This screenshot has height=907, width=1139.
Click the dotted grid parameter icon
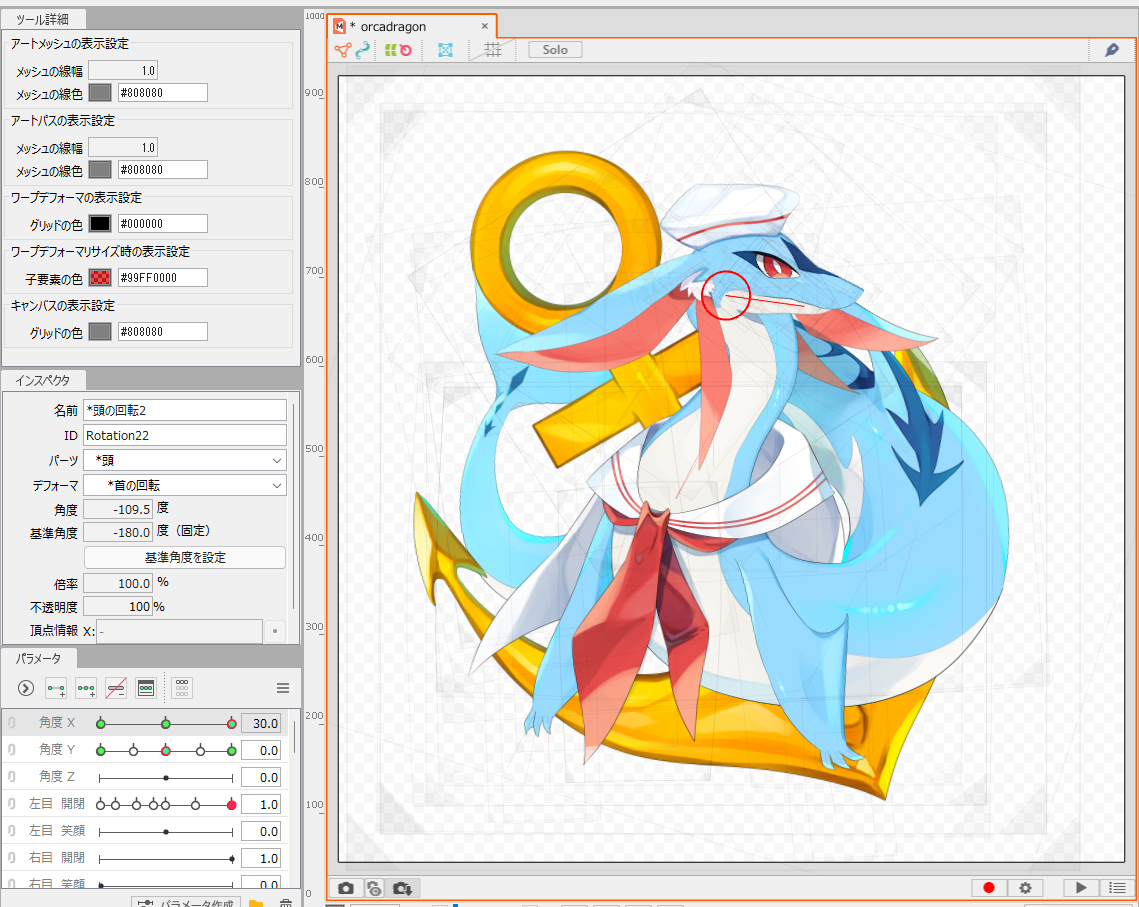tap(182, 688)
